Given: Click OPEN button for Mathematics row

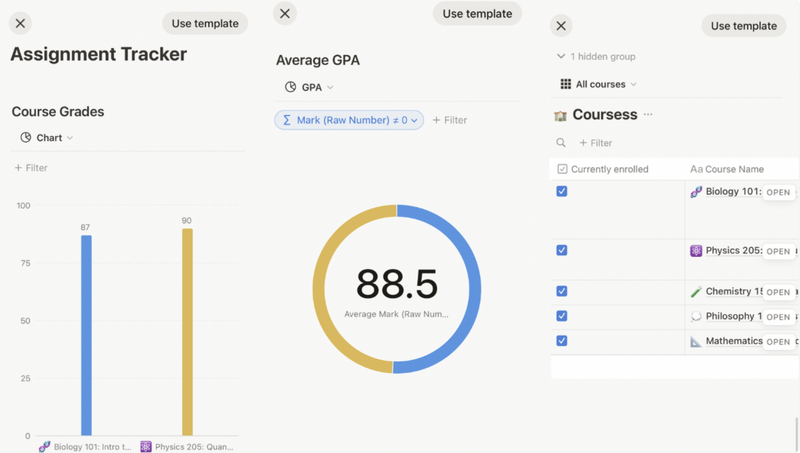Looking at the screenshot, I should click(x=778, y=341).
